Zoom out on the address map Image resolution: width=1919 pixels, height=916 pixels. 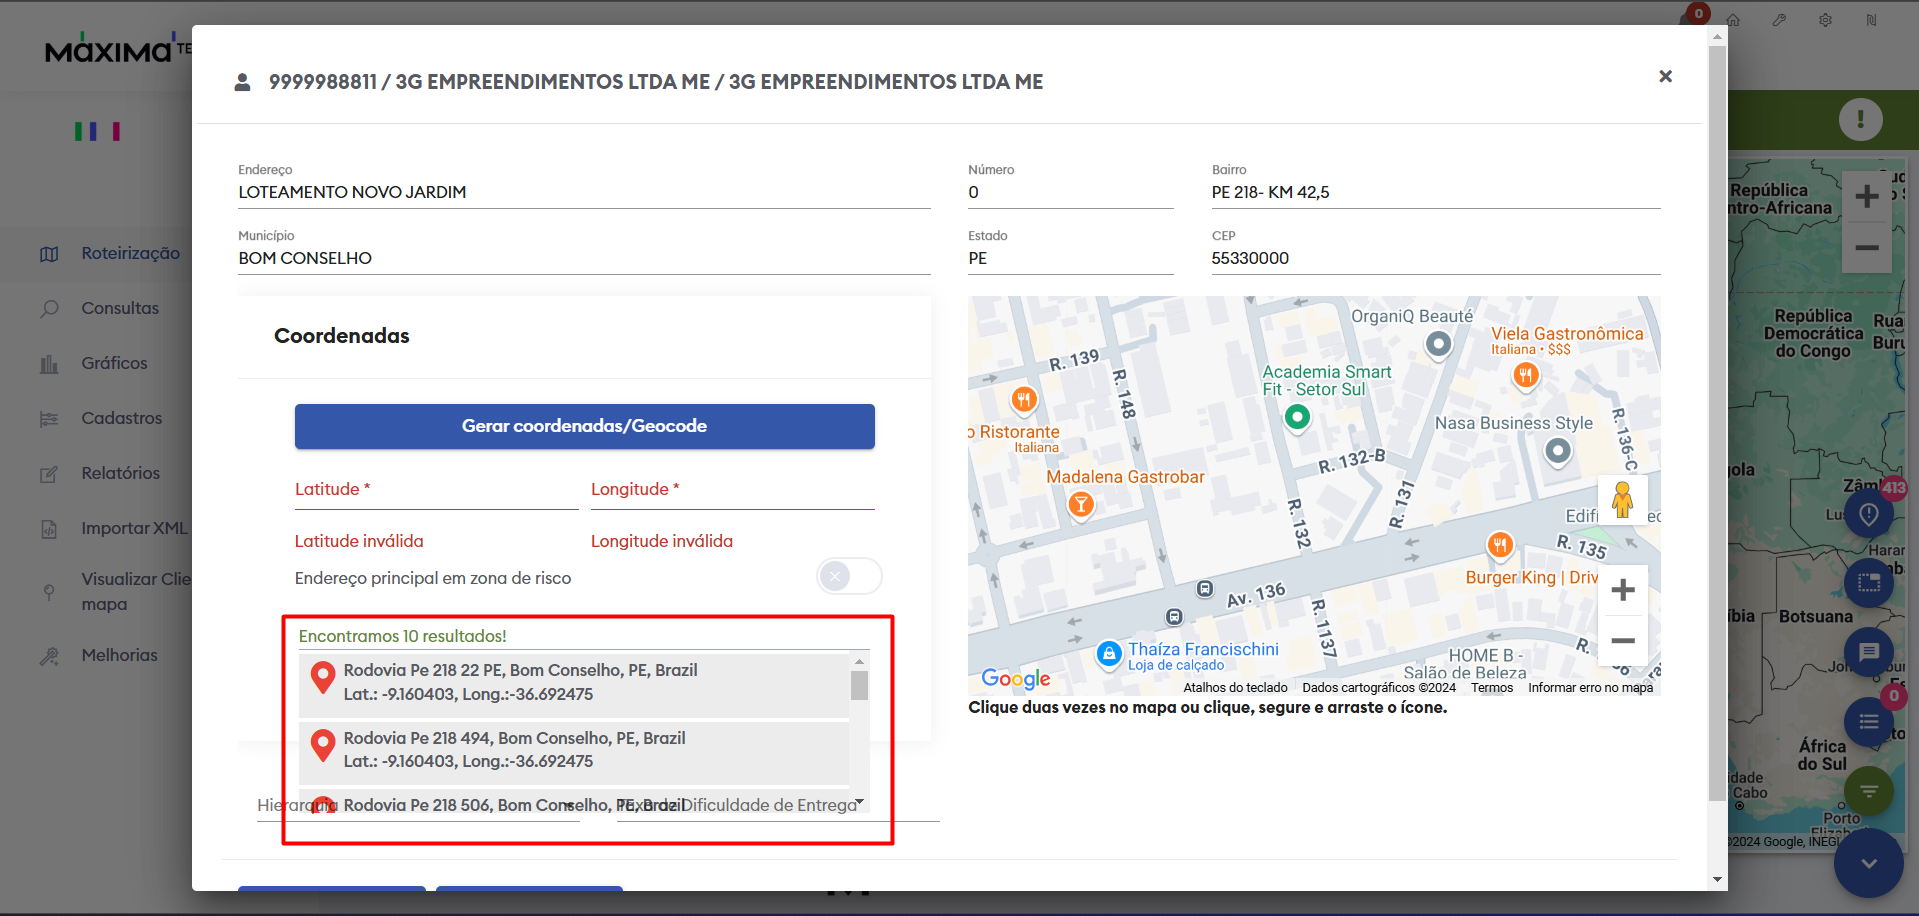coord(1622,641)
